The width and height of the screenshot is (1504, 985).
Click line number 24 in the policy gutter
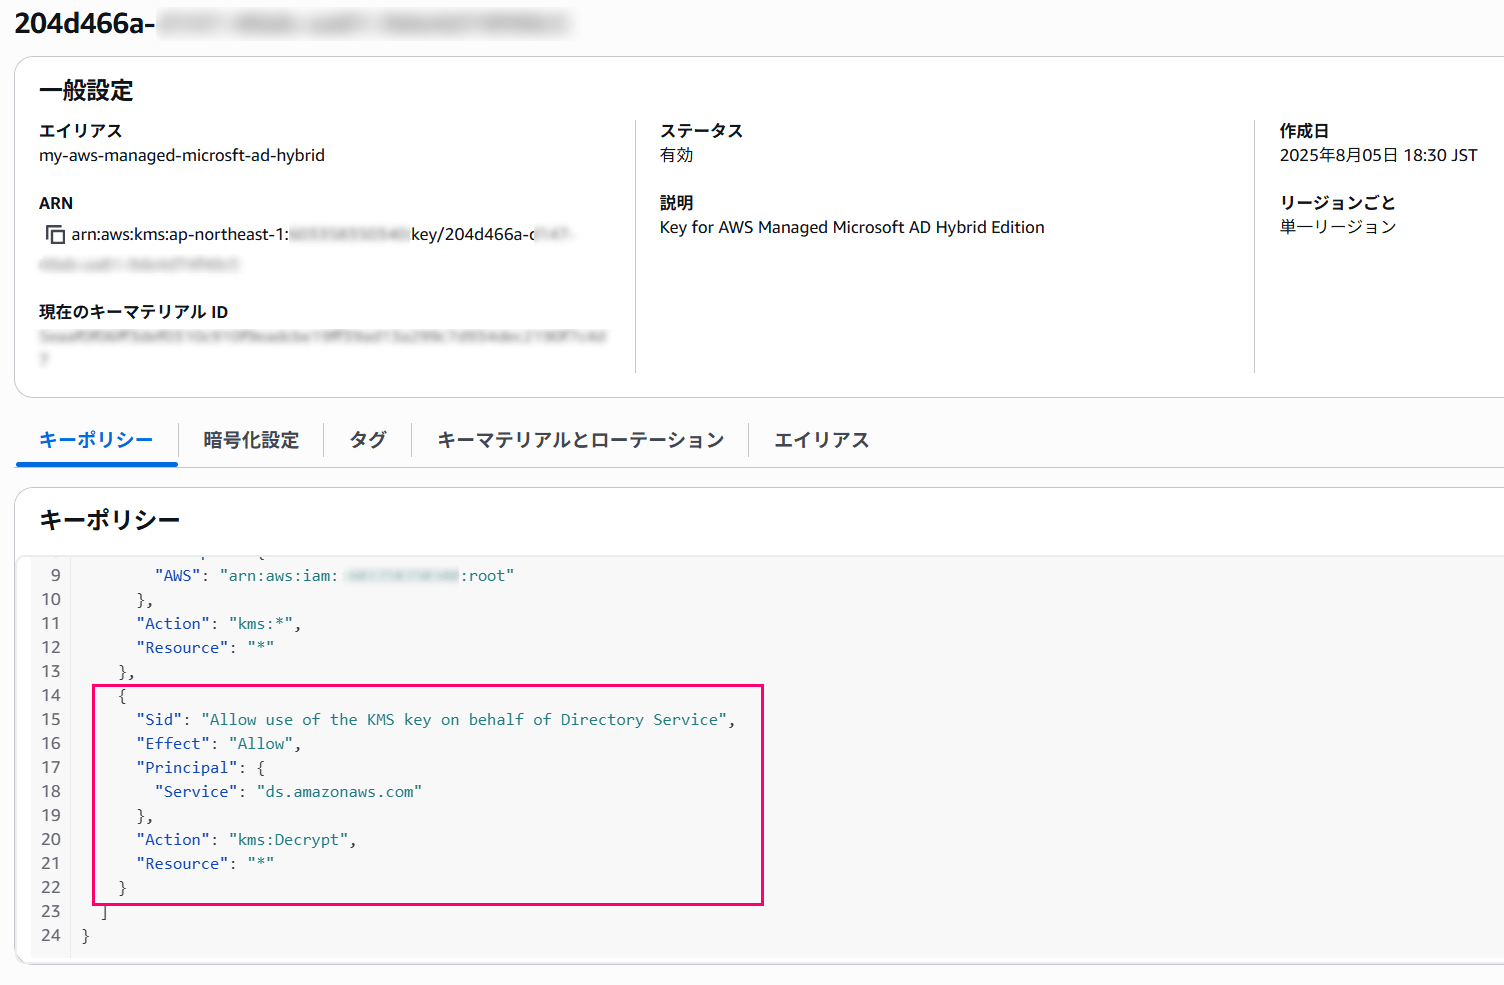(x=51, y=936)
